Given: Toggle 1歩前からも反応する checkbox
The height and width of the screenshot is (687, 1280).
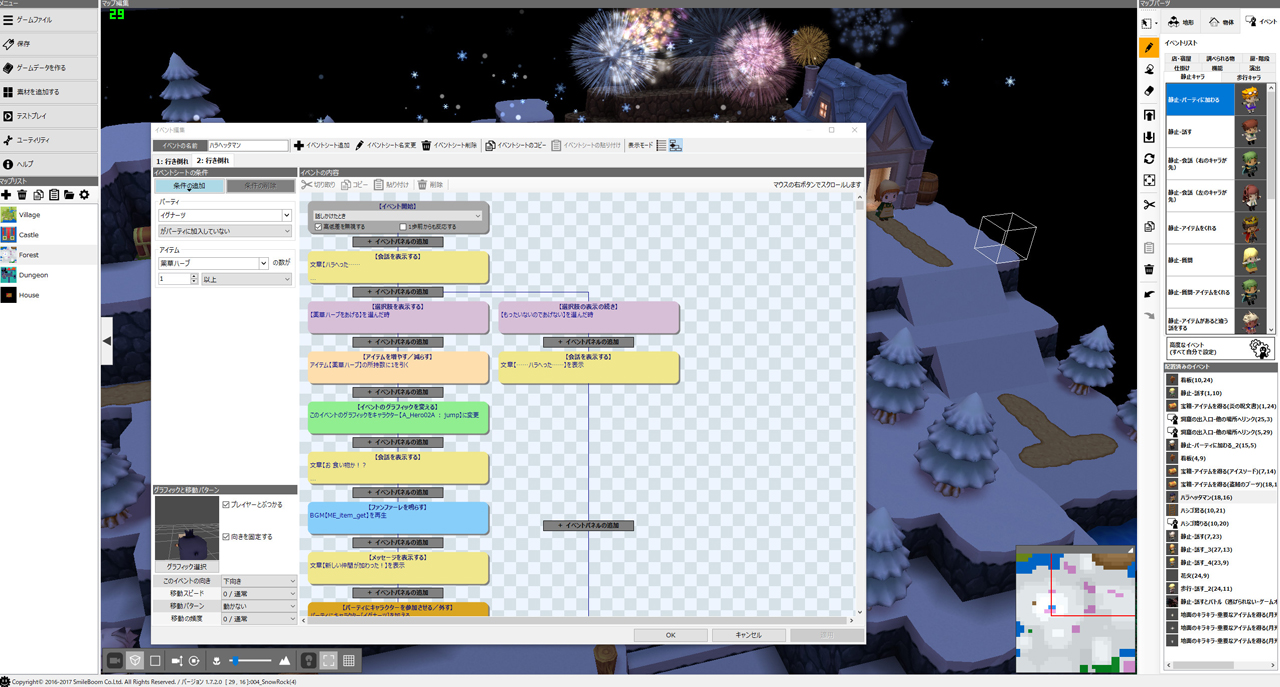Looking at the screenshot, I should (x=403, y=227).
